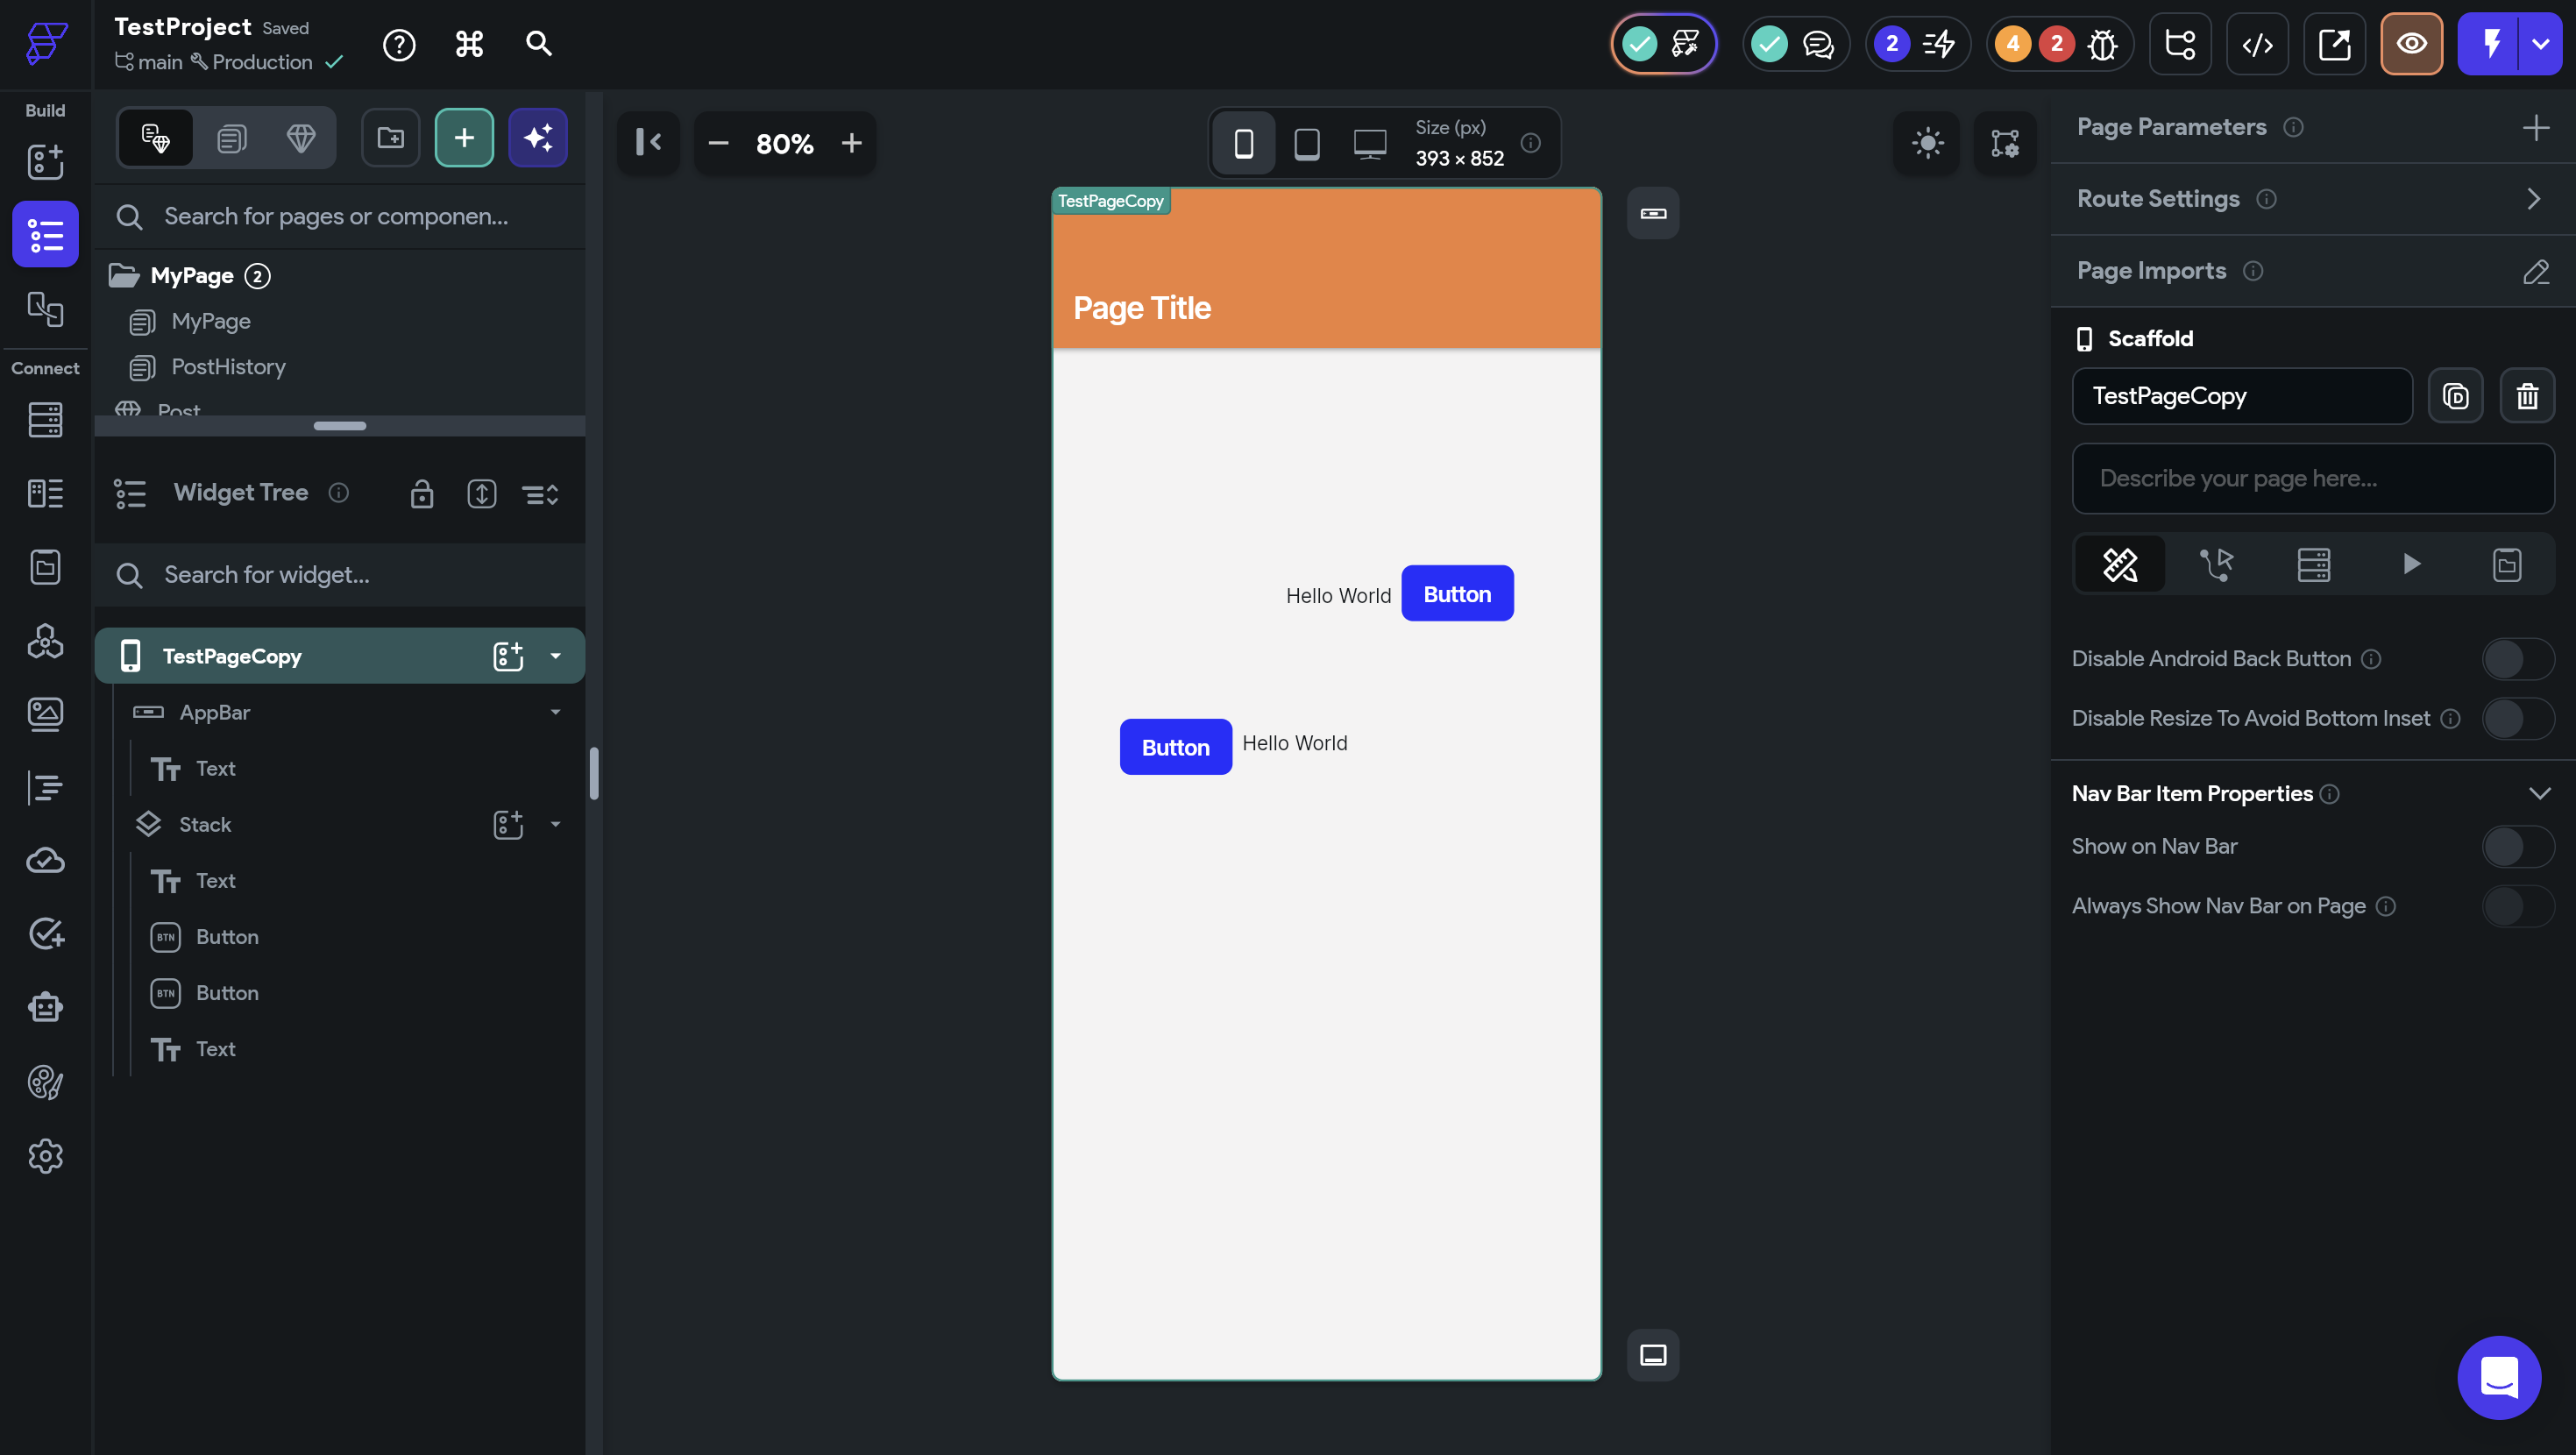Select tablet device size tab
Screen dimensions: 2576x1455
click(1306, 144)
